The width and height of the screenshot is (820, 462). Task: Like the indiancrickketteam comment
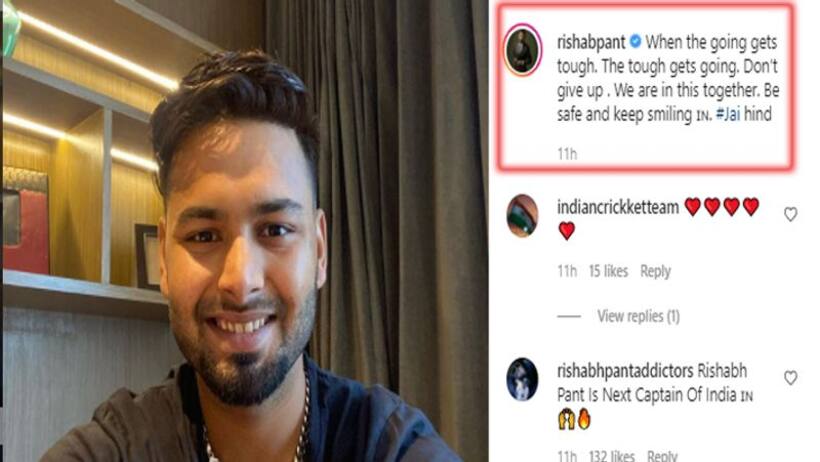[x=790, y=214]
